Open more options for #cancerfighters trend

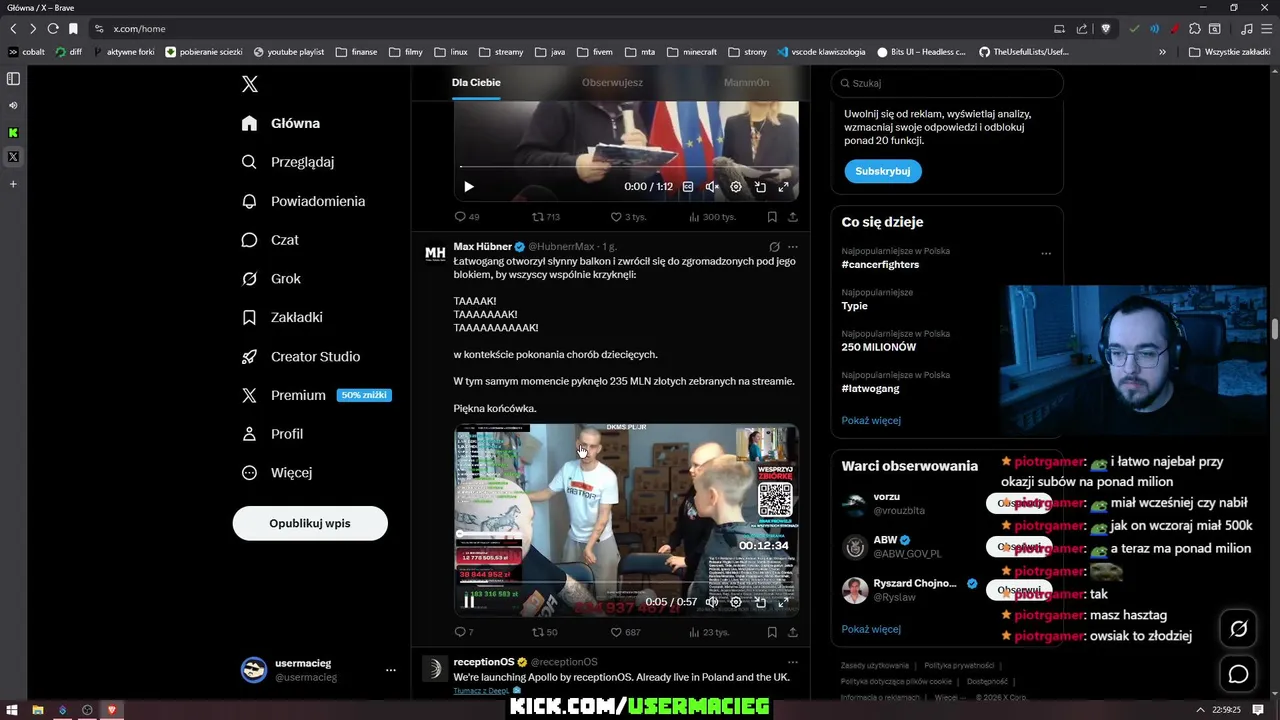point(1046,253)
